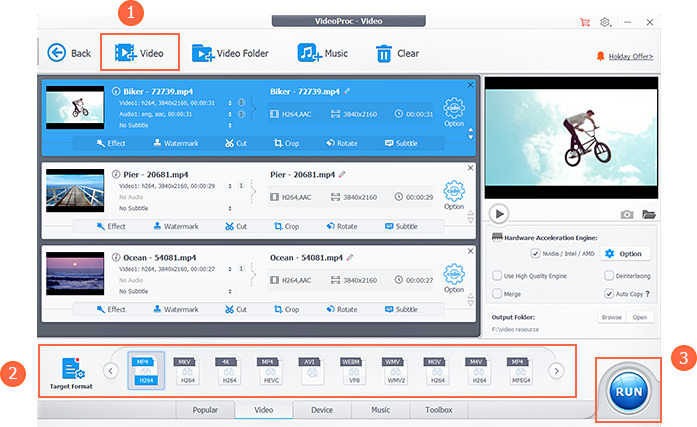Select 4K H264 format
The height and width of the screenshot is (427, 697).
[x=229, y=371]
